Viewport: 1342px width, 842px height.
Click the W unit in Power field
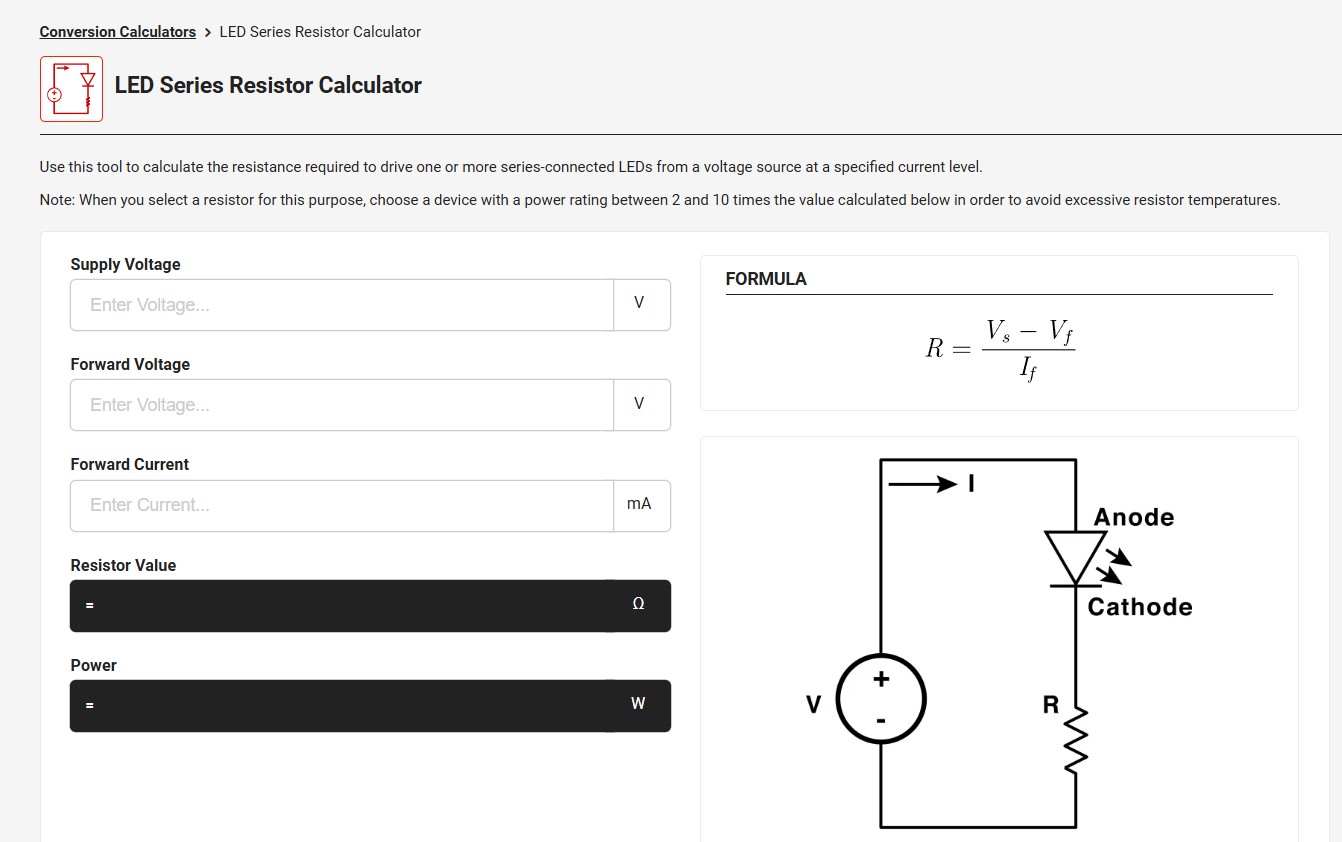click(638, 704)
